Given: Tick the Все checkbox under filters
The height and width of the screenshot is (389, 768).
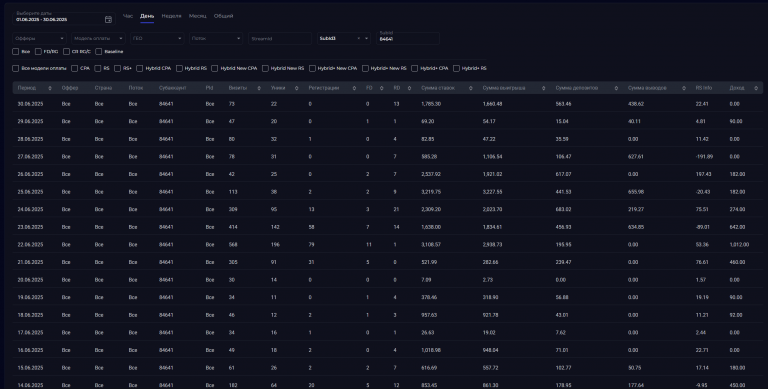Looking at the screenshot, I should click(16, 51).
